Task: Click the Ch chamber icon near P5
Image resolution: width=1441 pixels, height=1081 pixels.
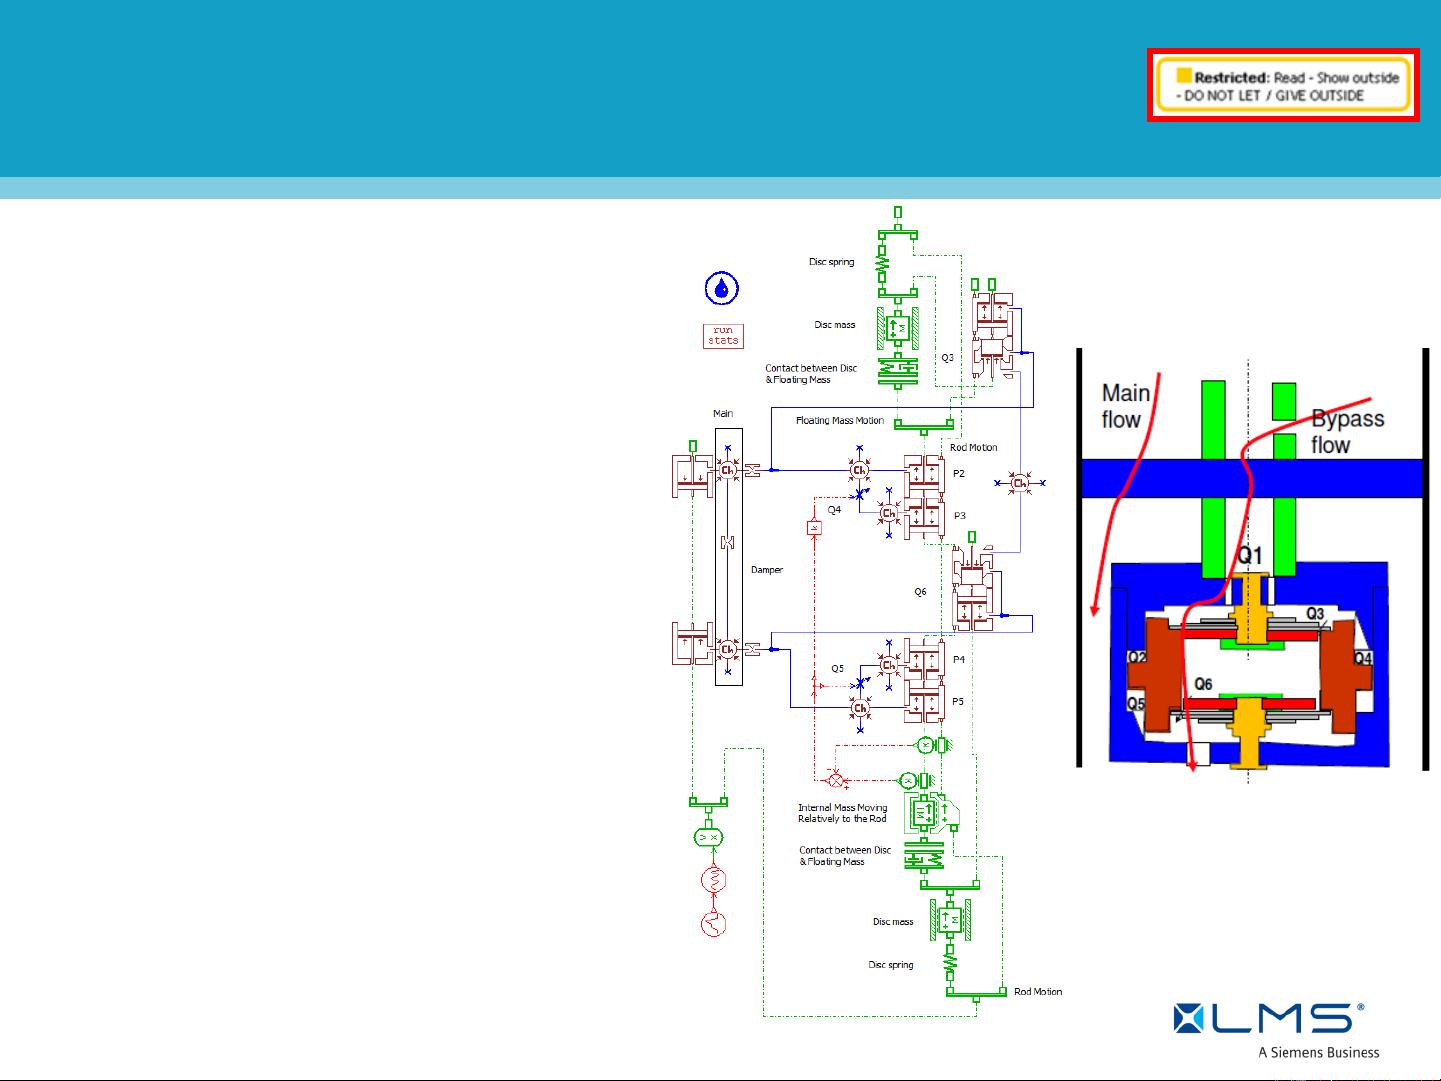Action: (860, 709)
